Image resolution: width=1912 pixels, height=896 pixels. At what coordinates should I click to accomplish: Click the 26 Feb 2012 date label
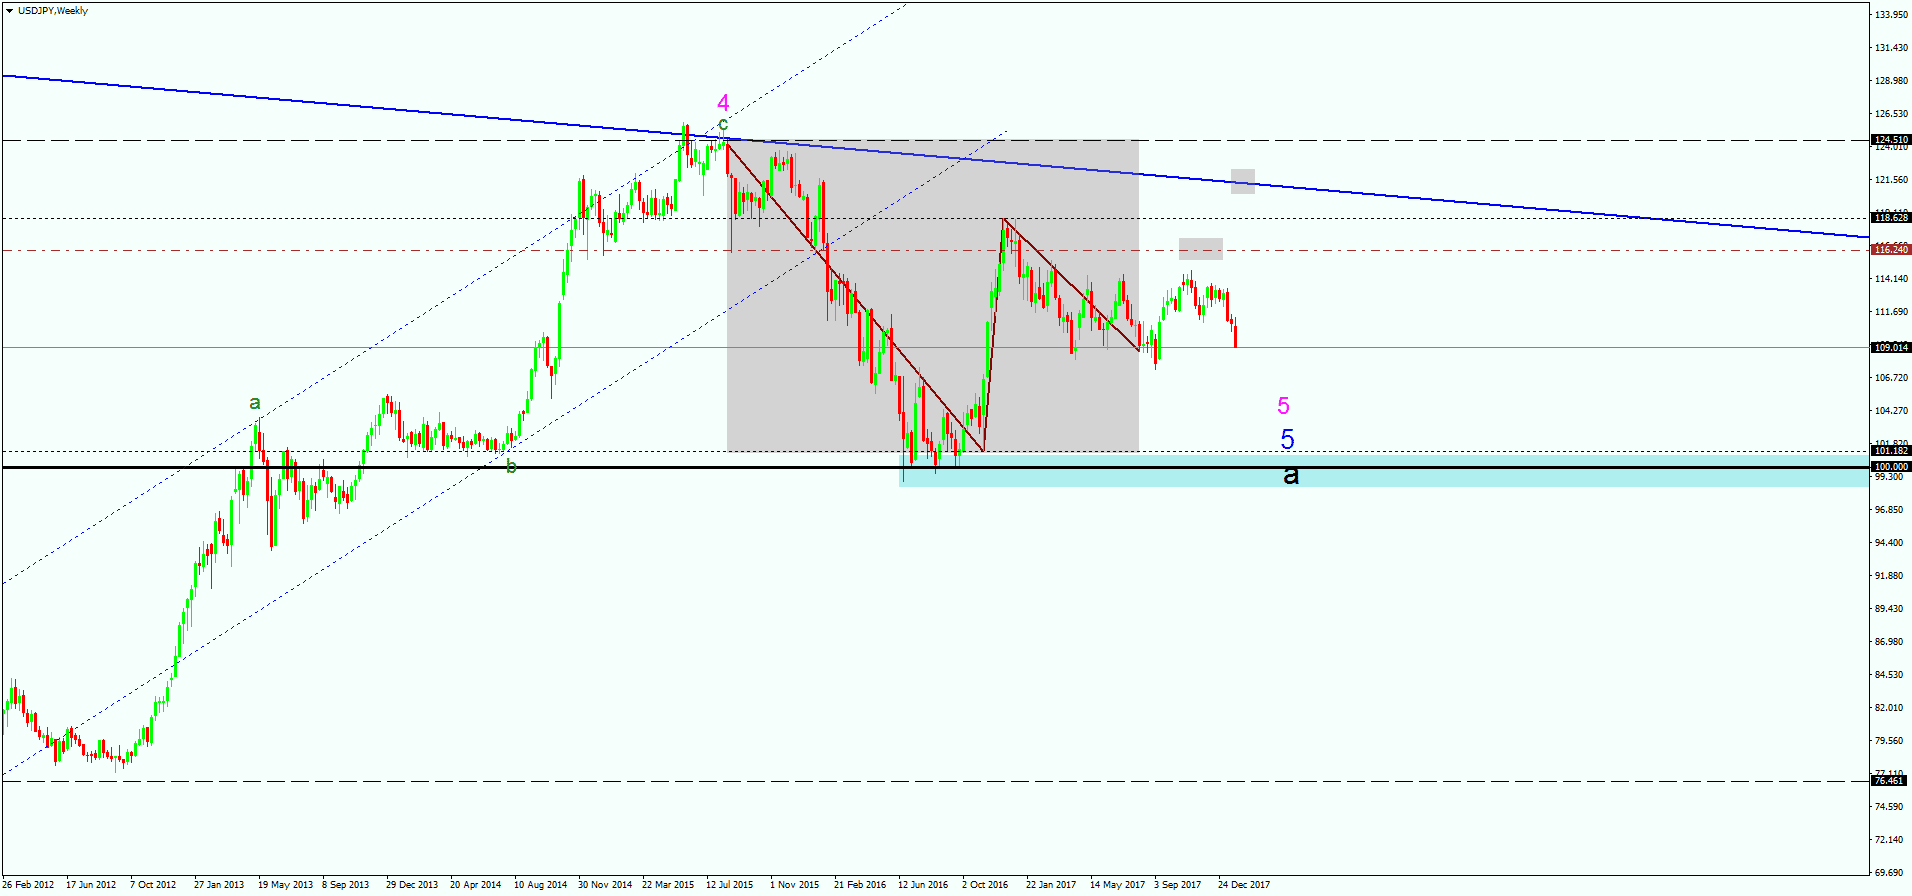[28, 885]
